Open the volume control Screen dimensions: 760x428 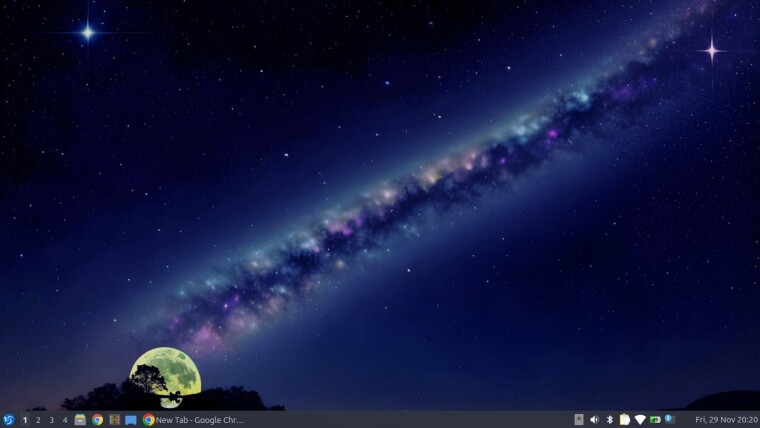[594, 420]
